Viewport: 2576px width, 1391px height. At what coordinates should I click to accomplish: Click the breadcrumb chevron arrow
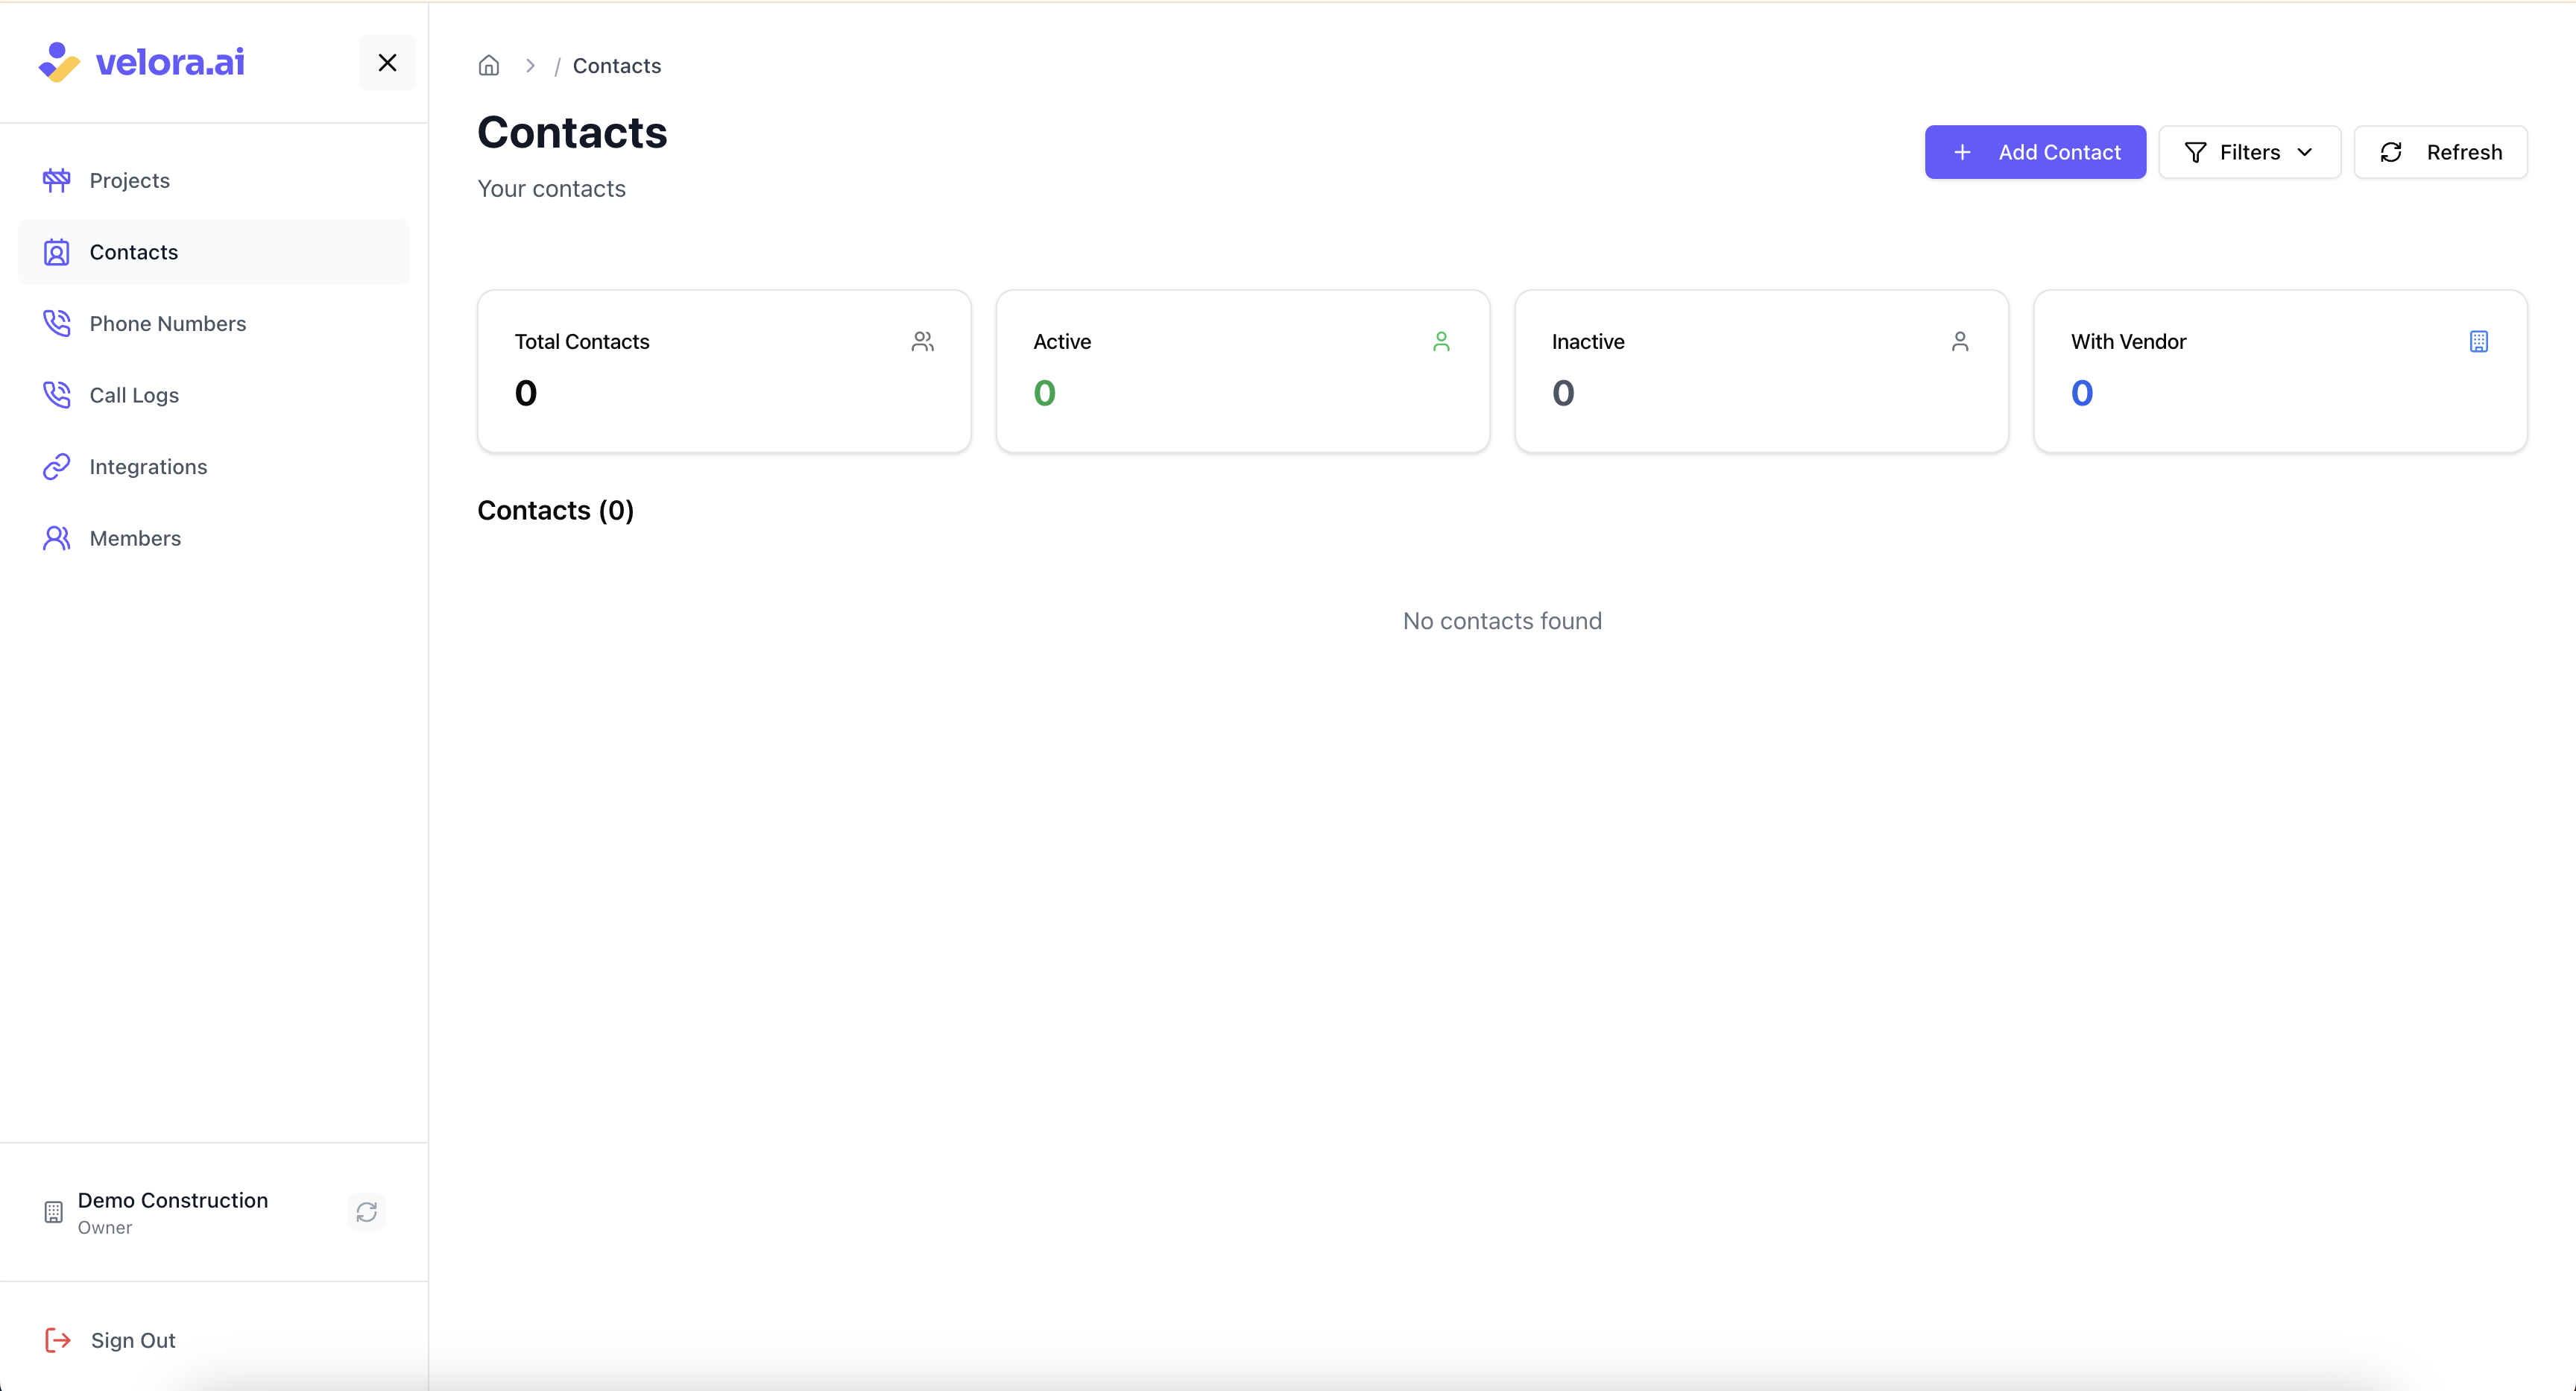tap(530, 65)
